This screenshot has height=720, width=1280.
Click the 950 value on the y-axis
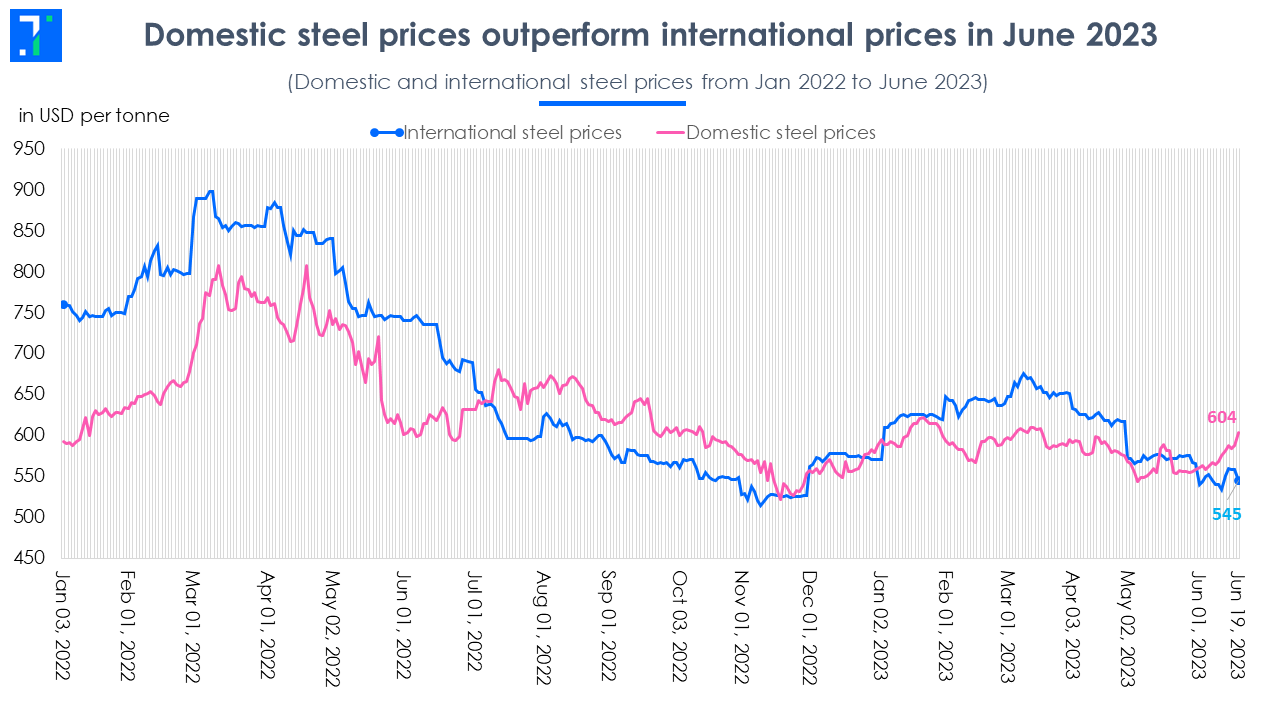click(30, 149)
